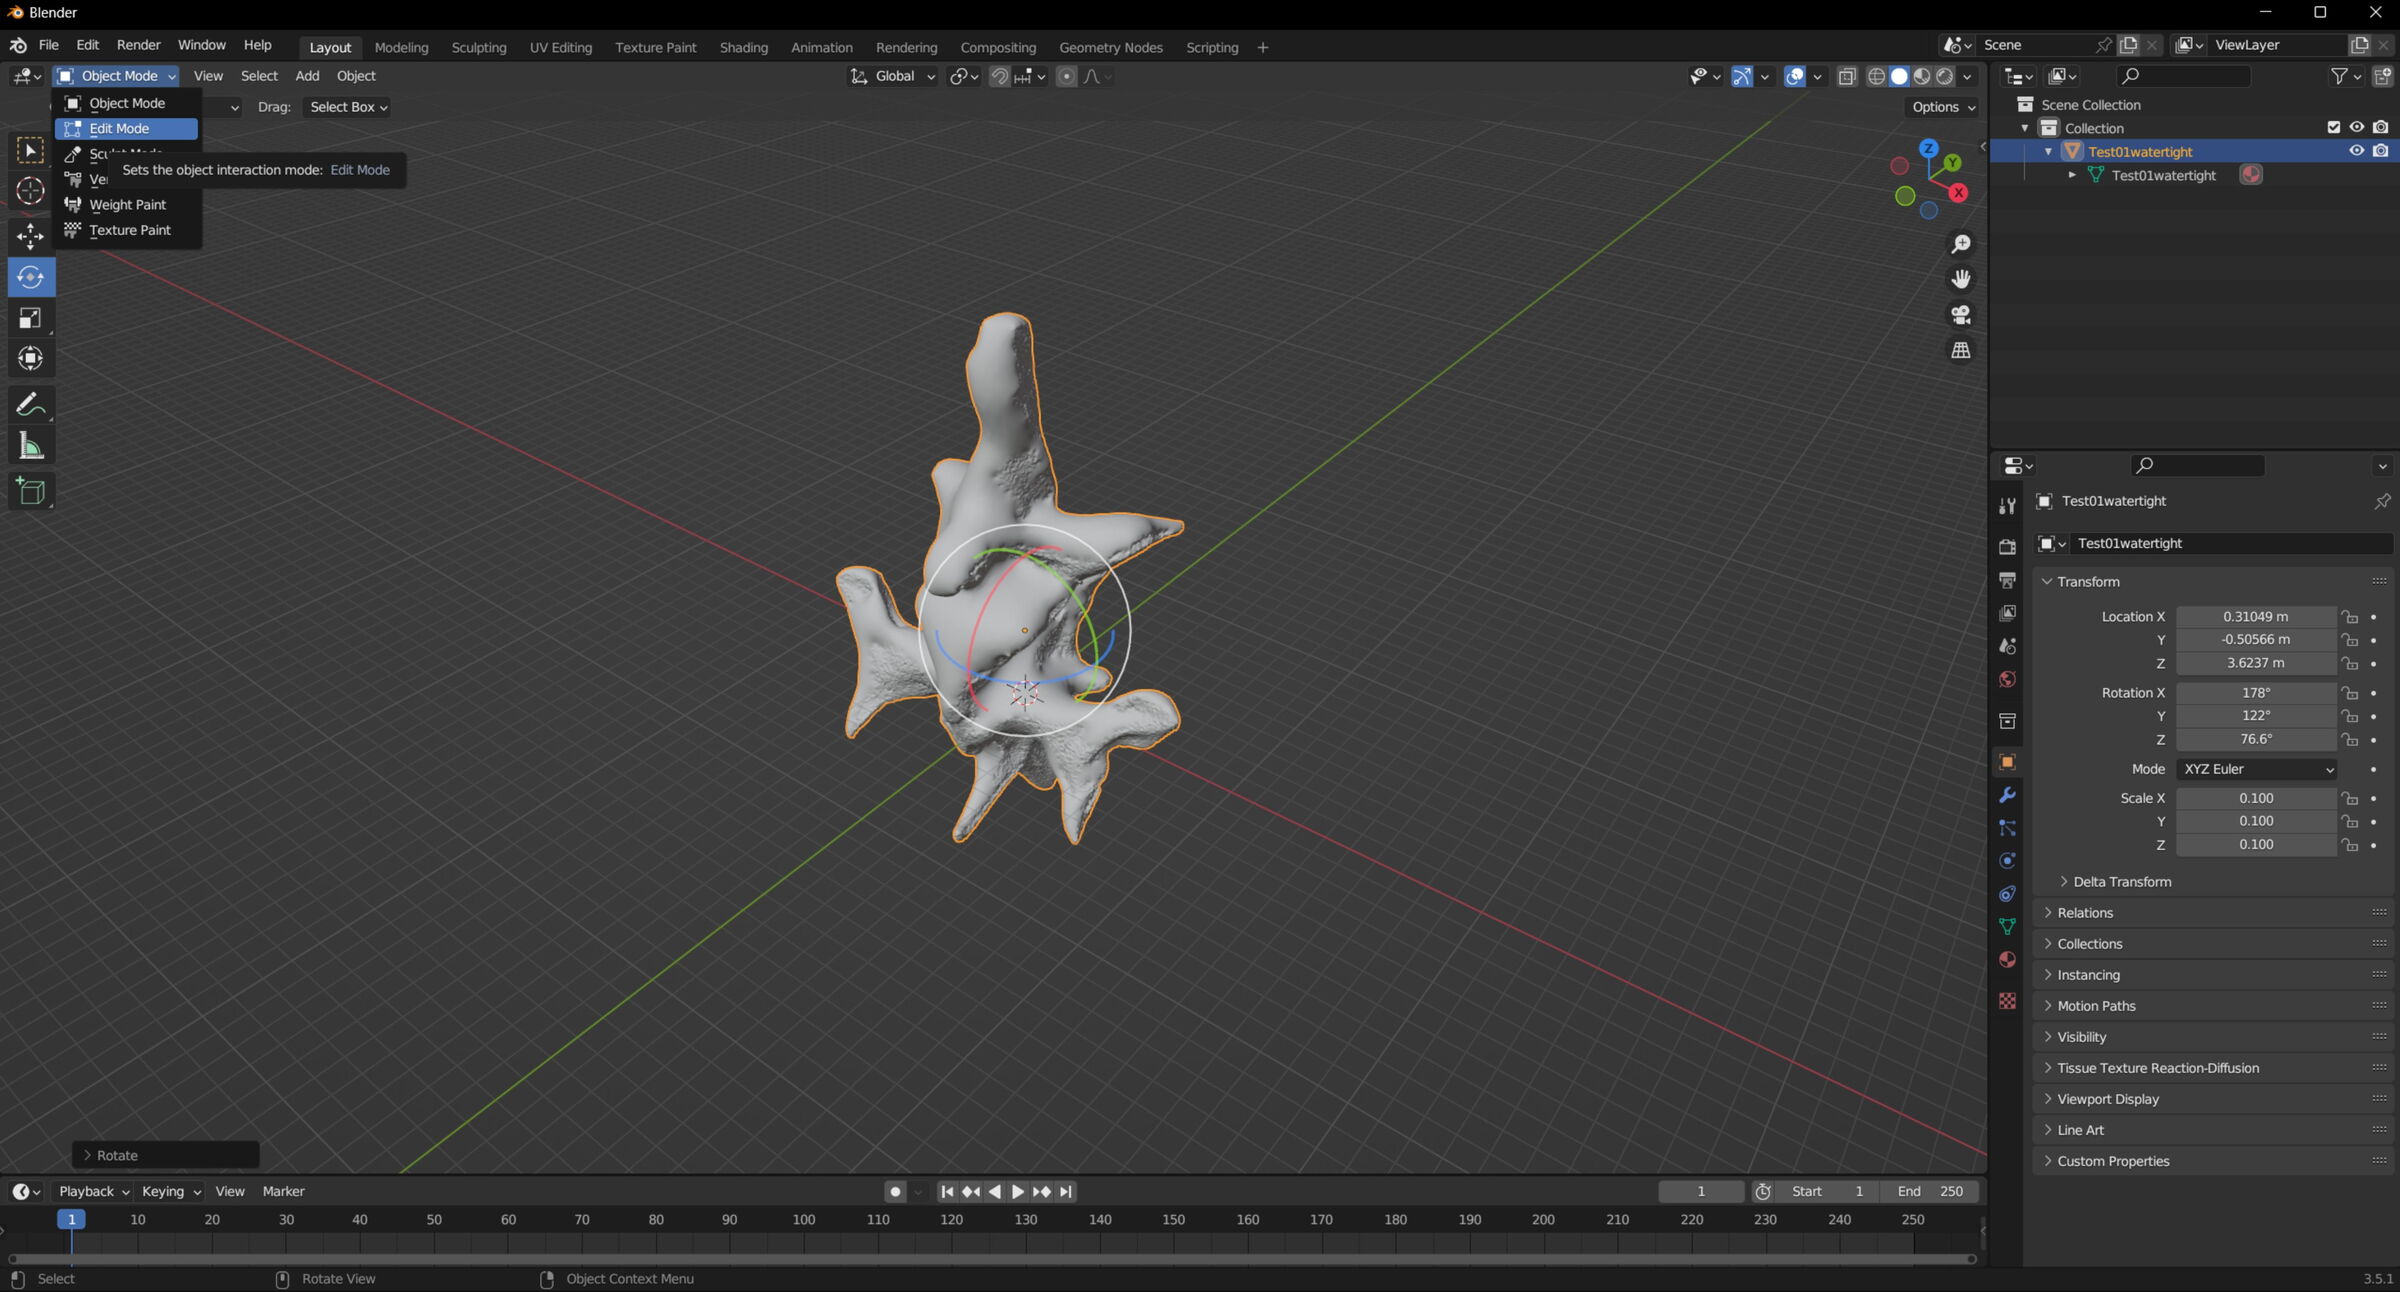The height and width of the screenshot is (1292, 2400).
Task: Open the File menu
Action: (48, 46)
